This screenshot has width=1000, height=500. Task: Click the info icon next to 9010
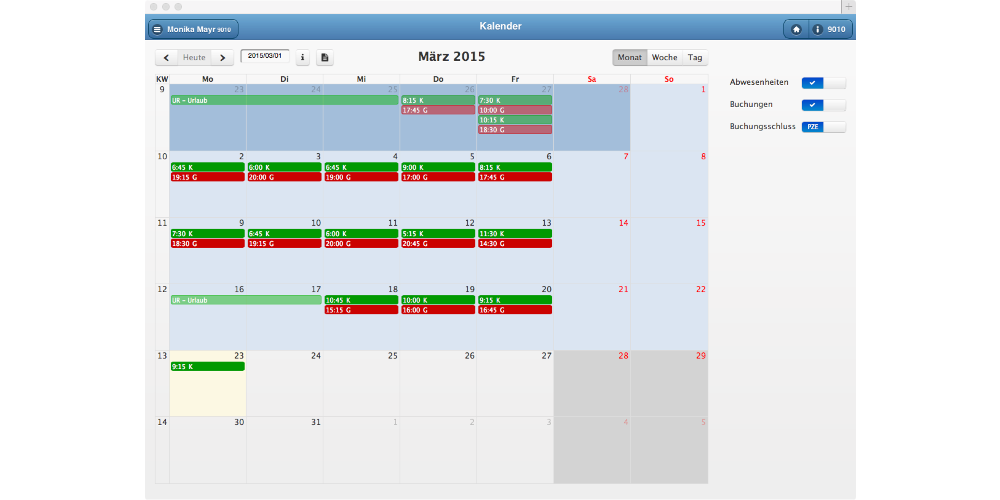pos(818,30)
